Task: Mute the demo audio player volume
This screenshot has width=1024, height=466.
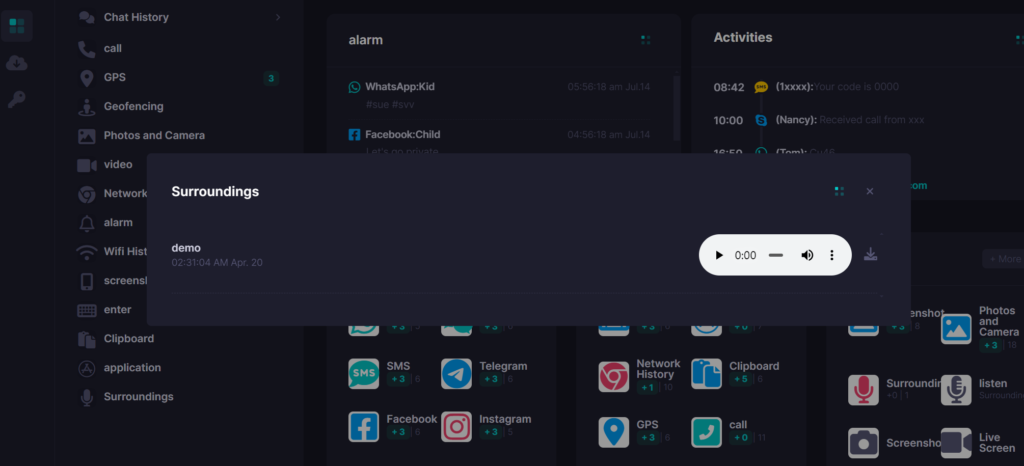Action: (807, 255)
